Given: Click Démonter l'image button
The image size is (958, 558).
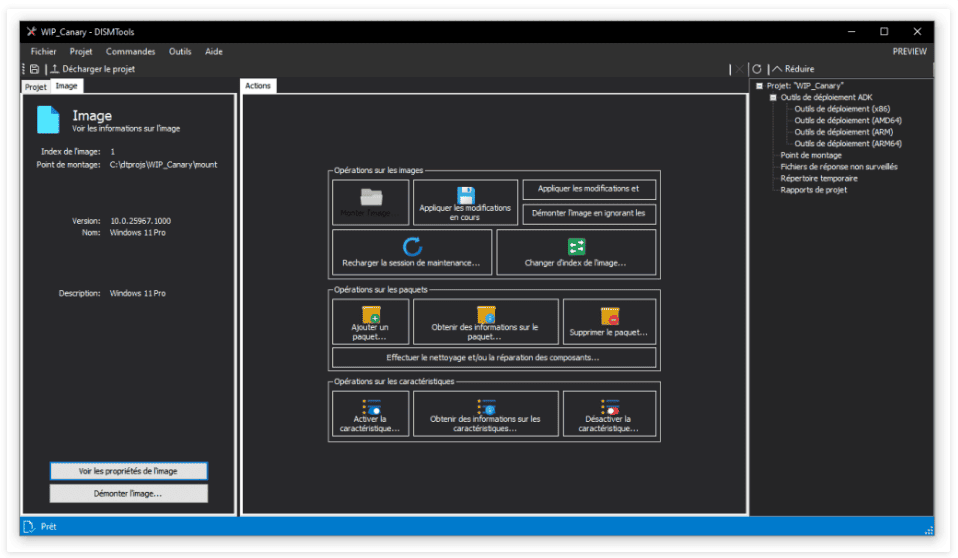Looking at the screenshot, I should point(128,494).
